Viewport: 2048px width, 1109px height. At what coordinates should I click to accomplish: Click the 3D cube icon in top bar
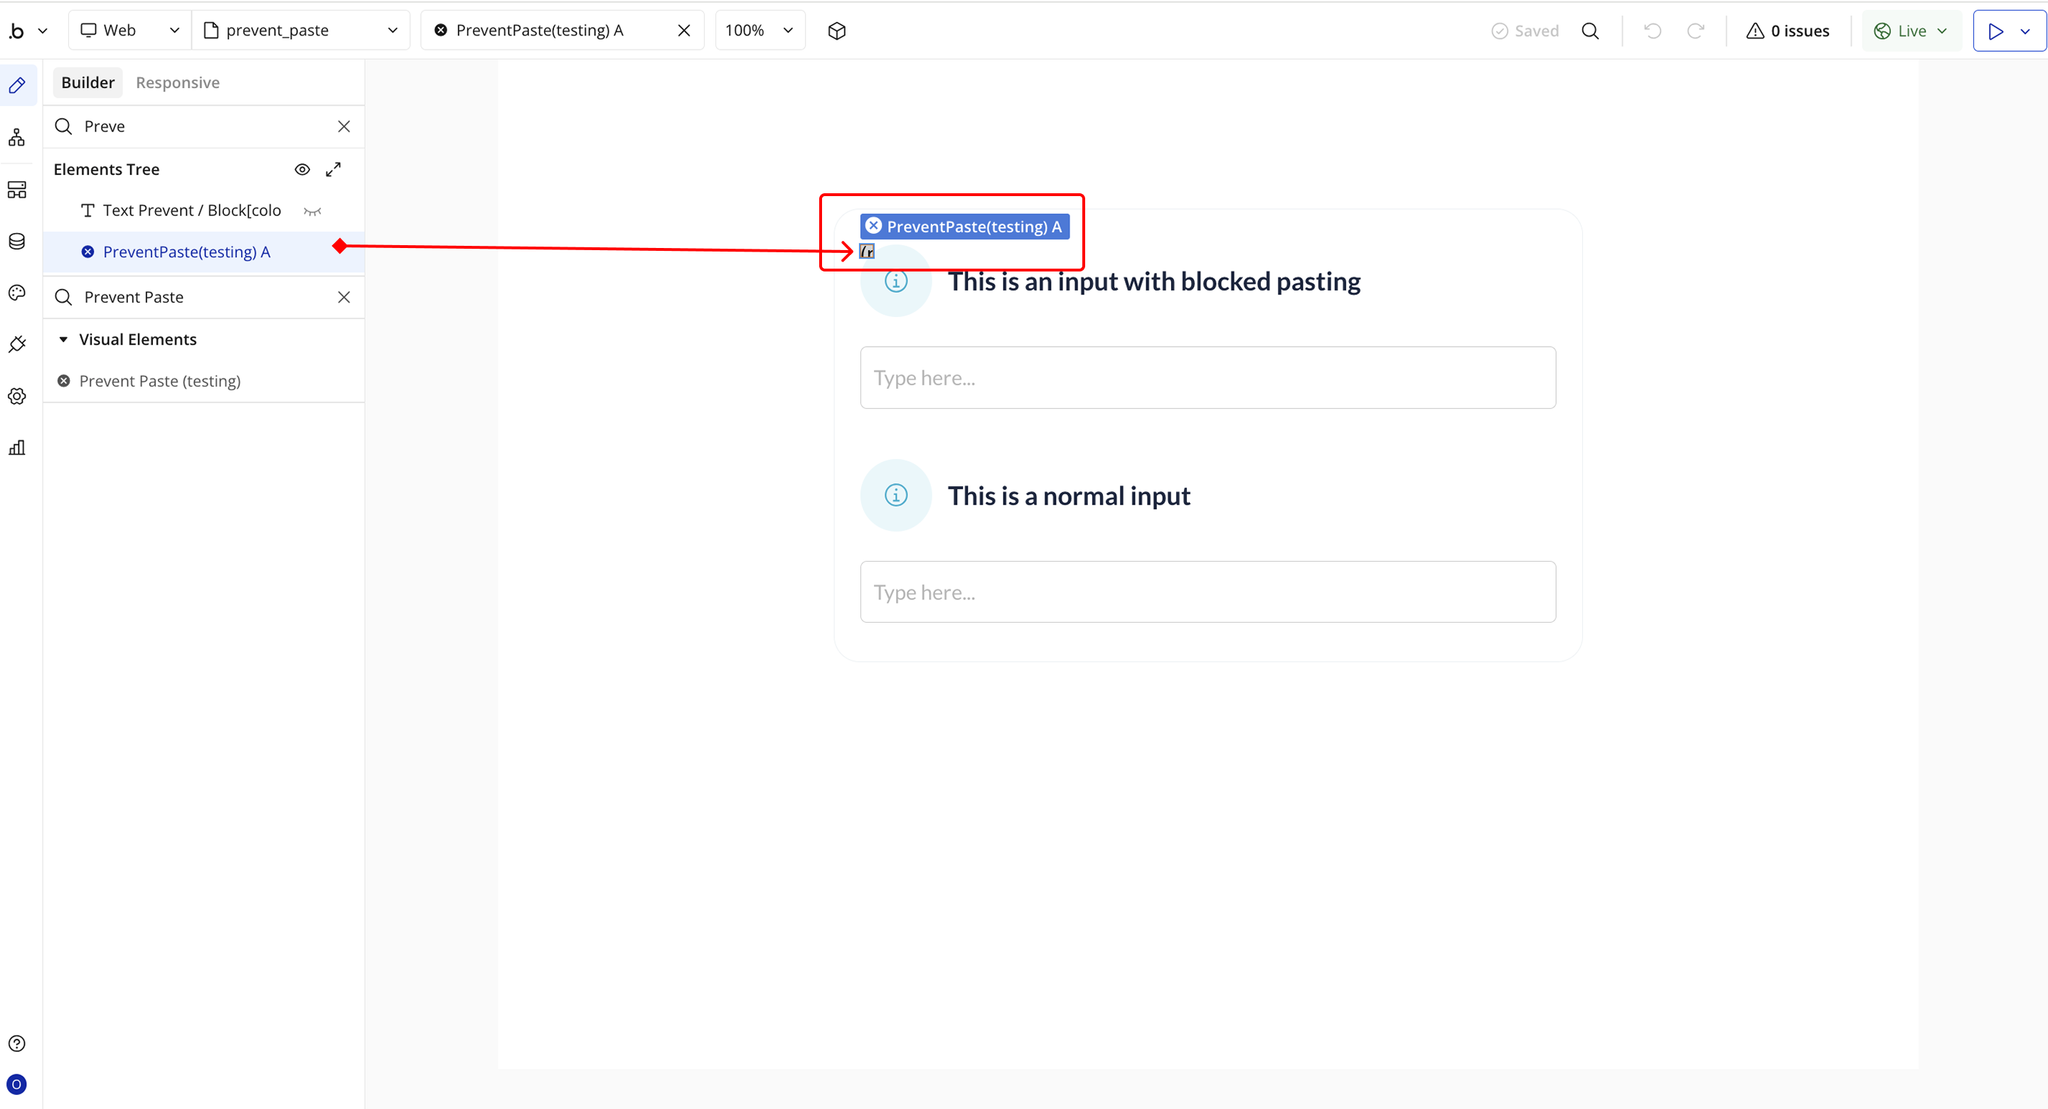837,31
